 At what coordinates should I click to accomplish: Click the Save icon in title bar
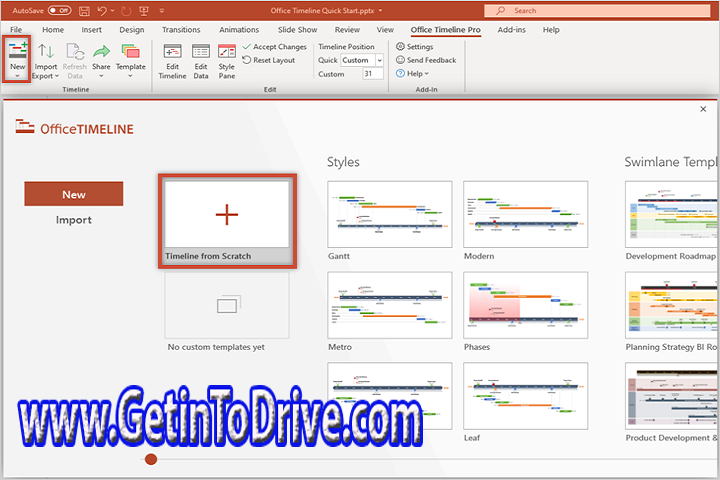84,11
